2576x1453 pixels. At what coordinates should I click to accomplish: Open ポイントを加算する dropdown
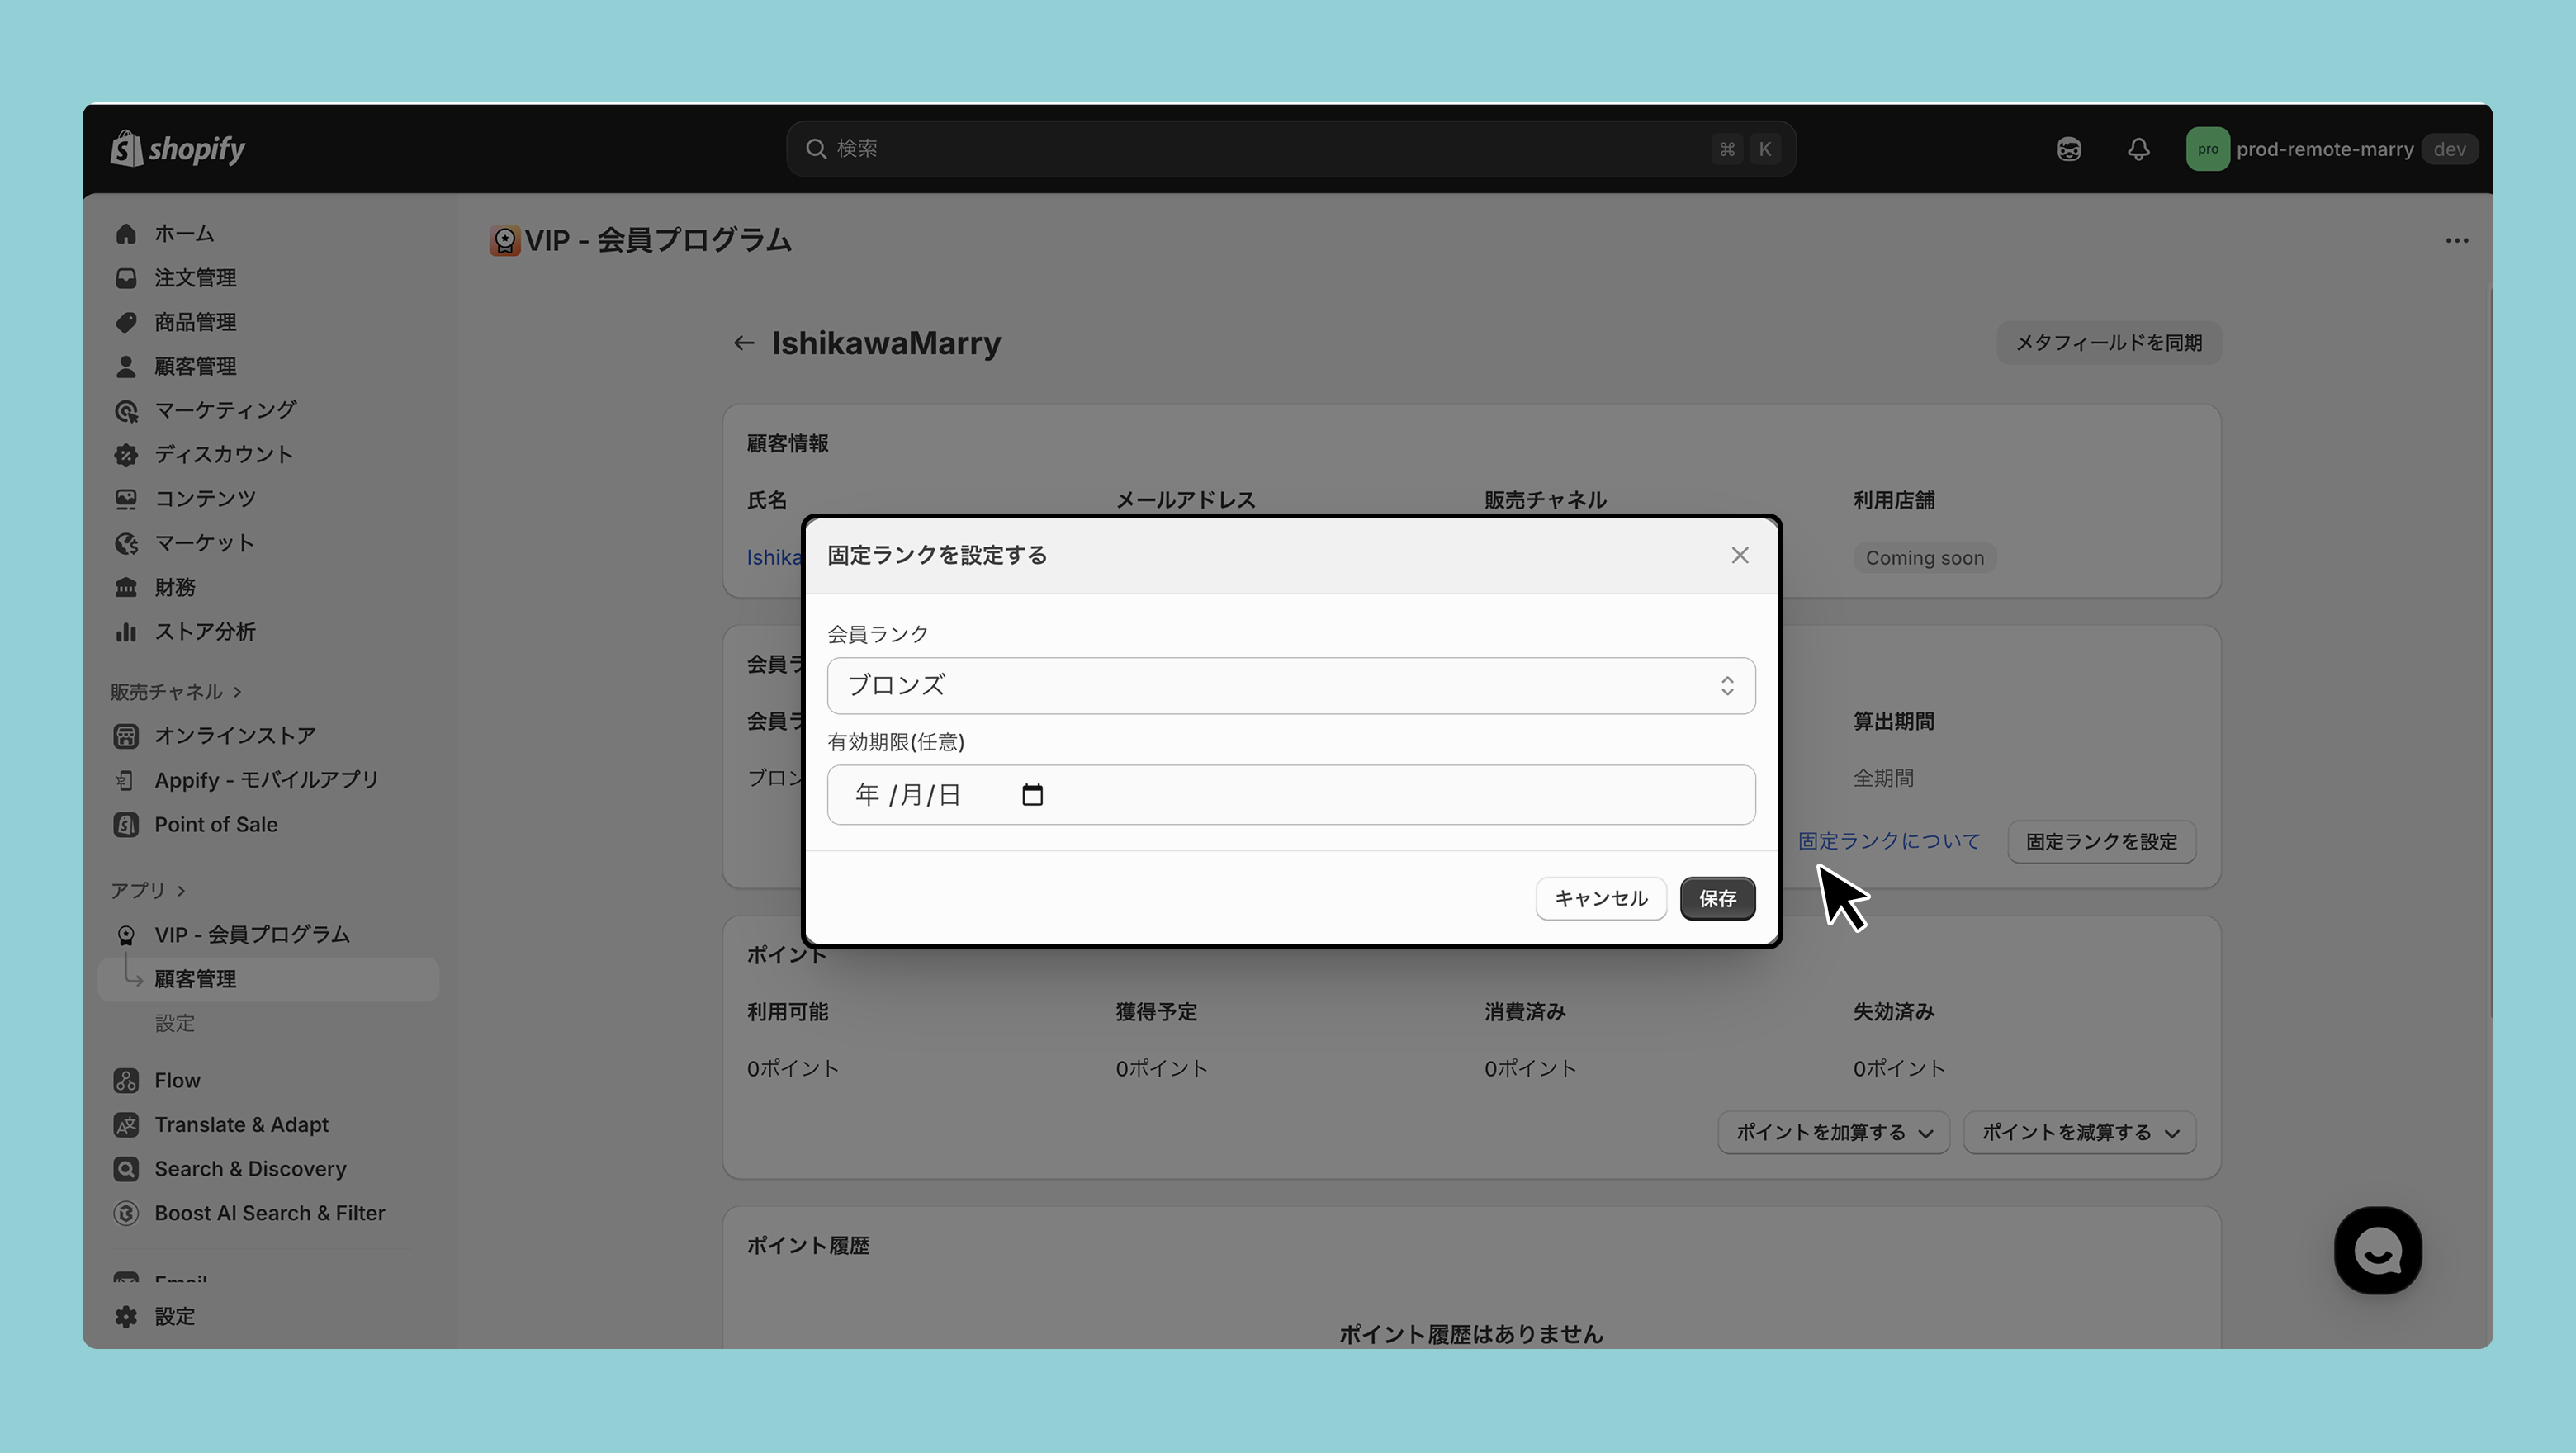click(1832, 1132)
